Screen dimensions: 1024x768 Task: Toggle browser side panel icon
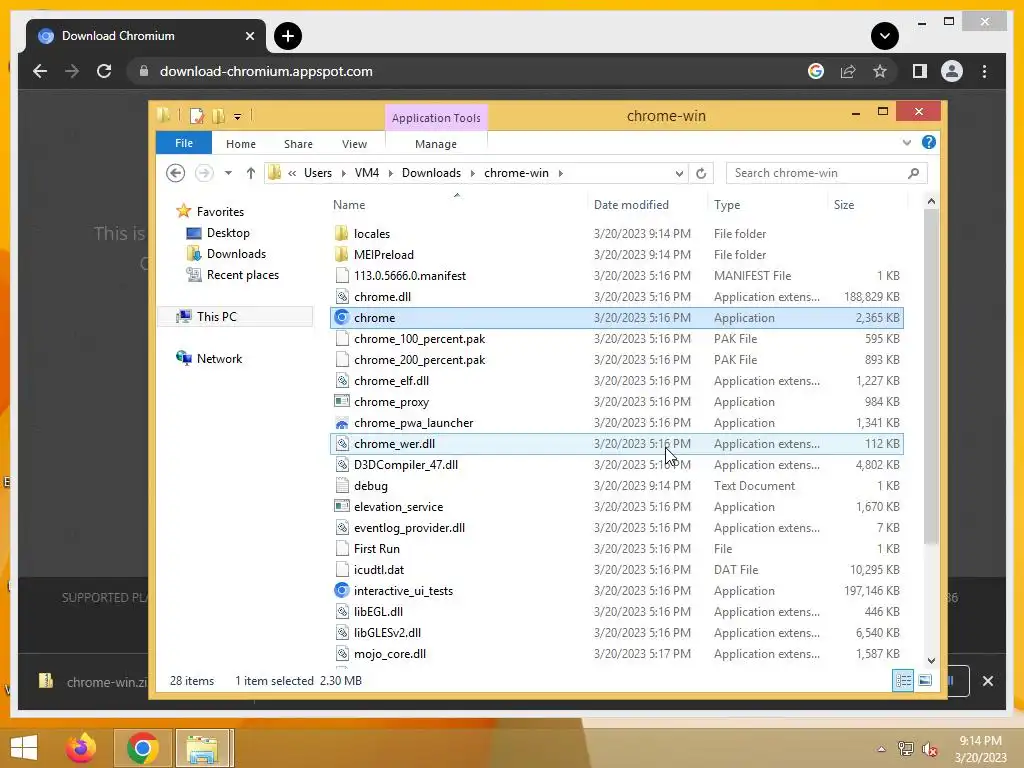920,71
